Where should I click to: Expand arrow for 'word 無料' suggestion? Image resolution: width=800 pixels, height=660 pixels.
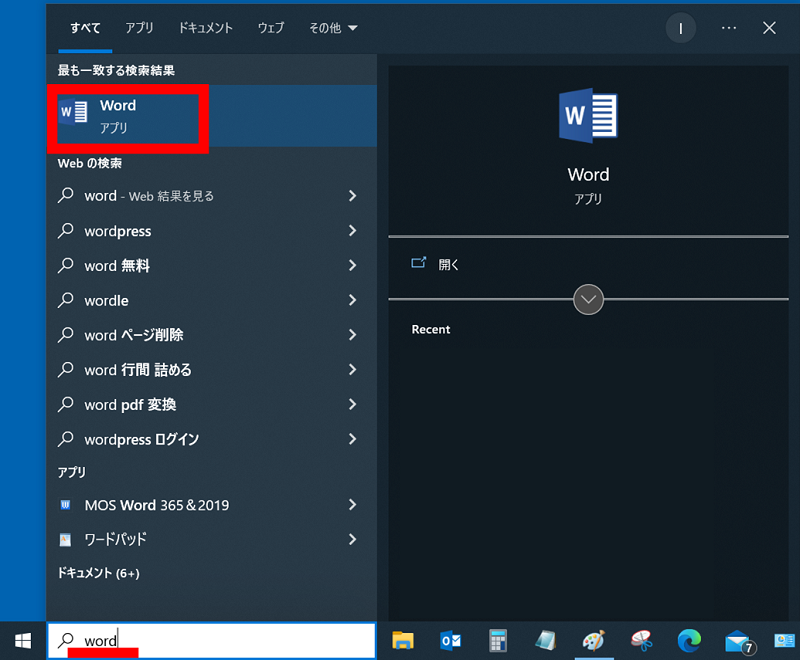[353, 265]
